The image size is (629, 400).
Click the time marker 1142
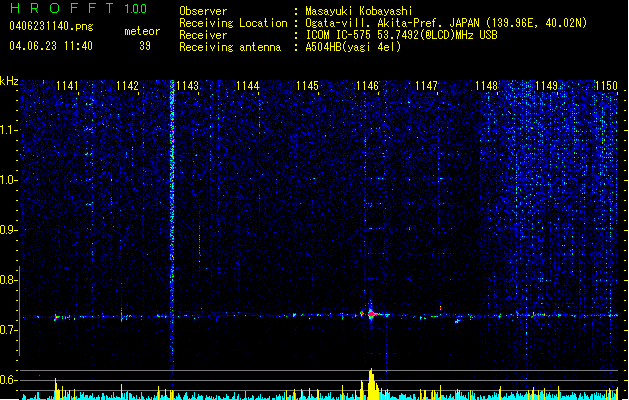click(127, 86)
